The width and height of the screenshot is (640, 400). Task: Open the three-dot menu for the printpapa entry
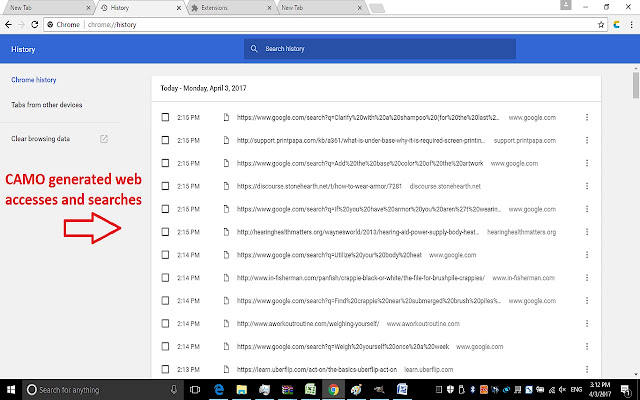[587, 140]
